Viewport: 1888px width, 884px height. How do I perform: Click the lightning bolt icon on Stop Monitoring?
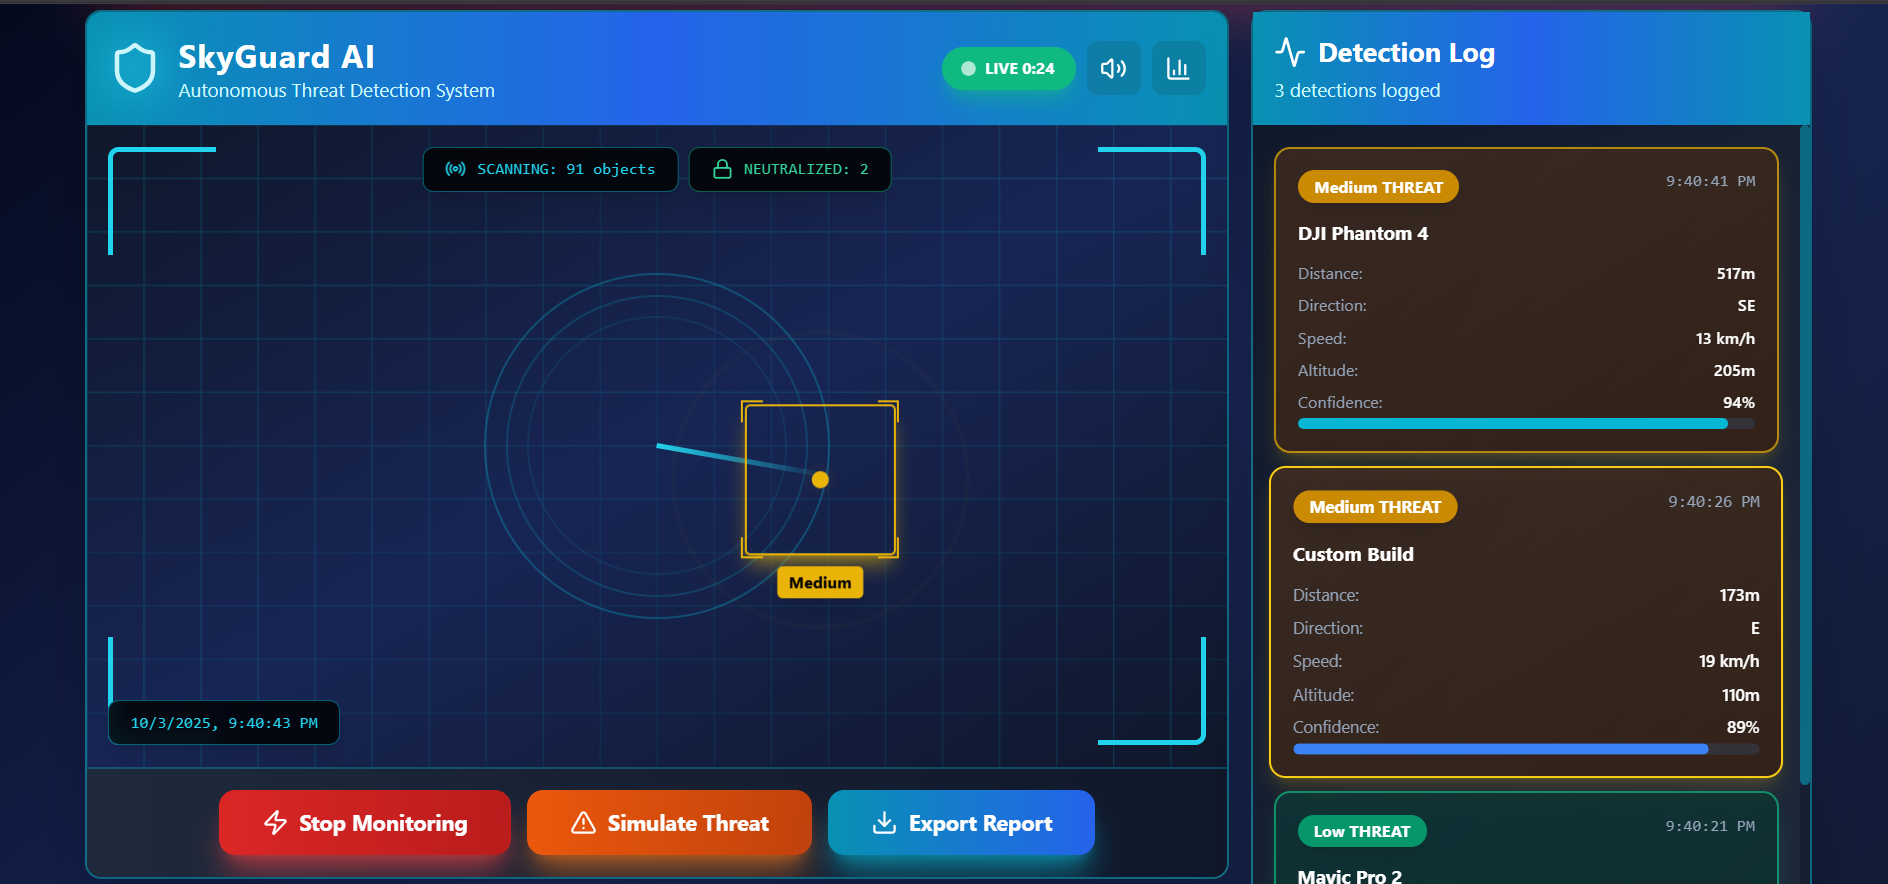tap(276, 823)
